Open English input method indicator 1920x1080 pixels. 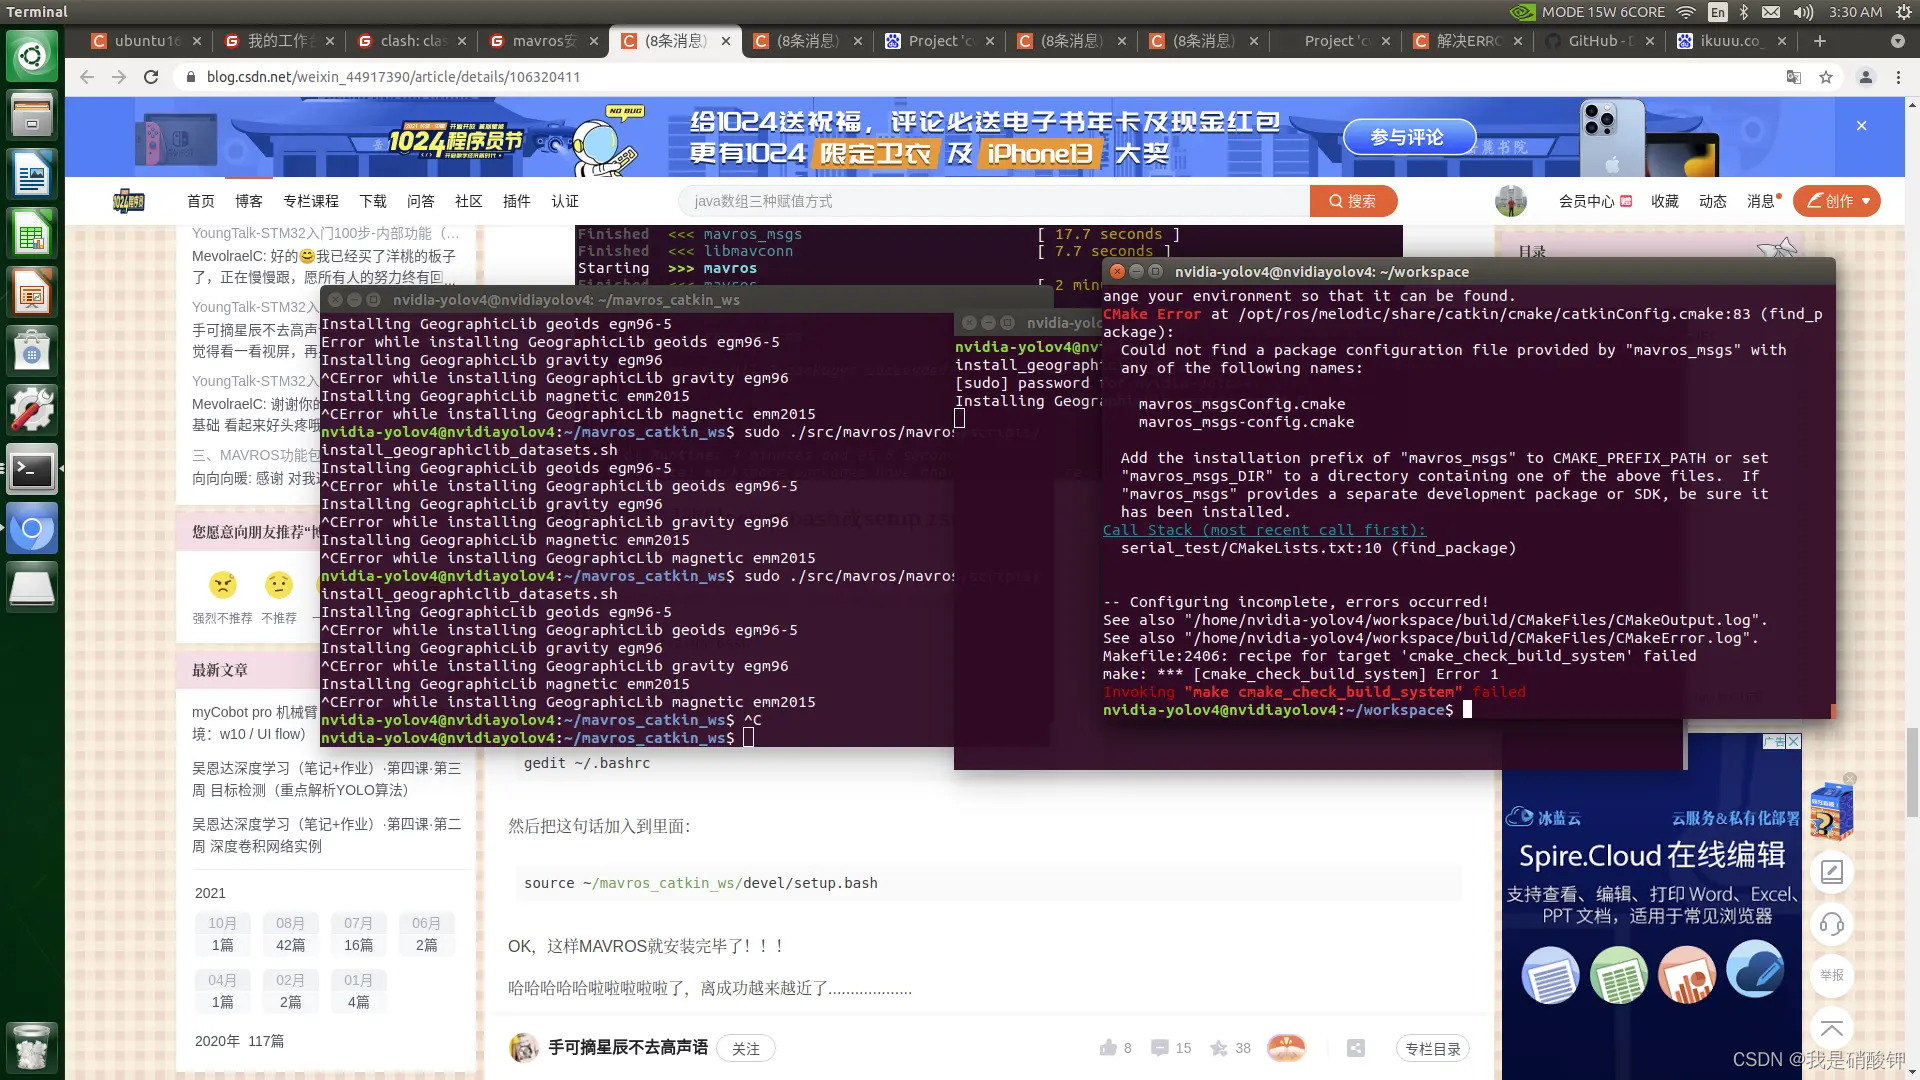coord(1718,12)
